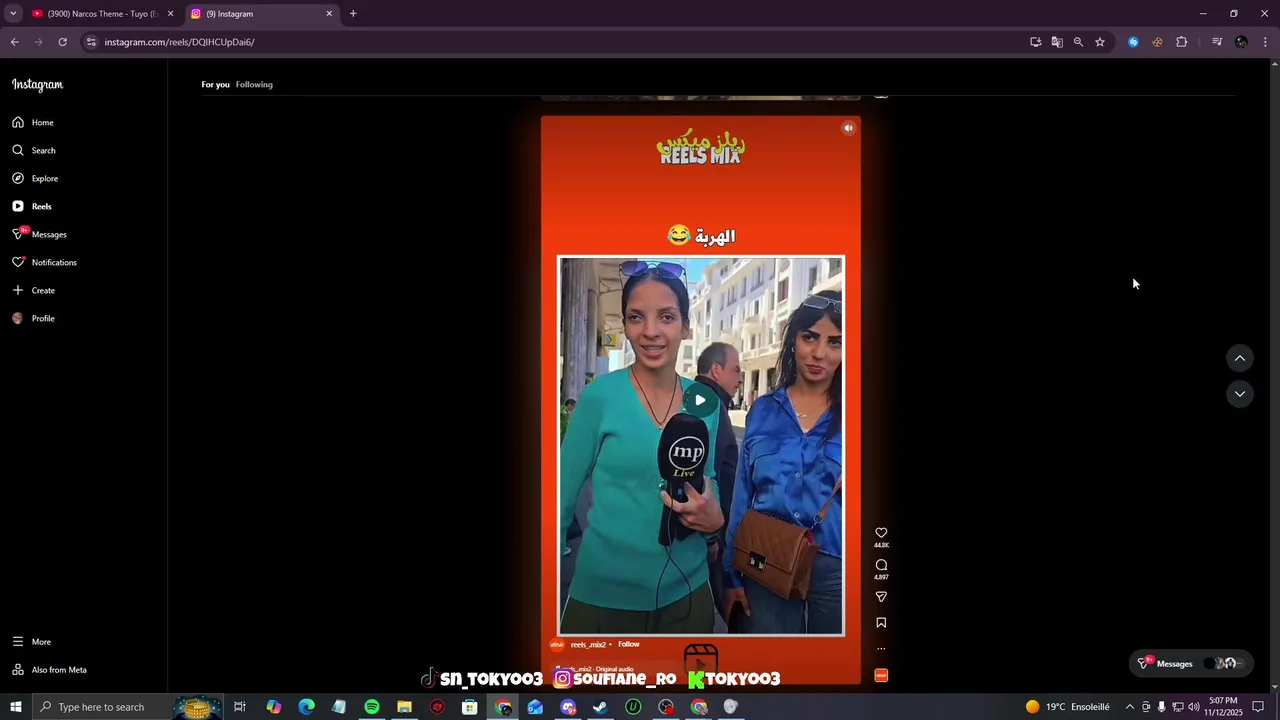This screenshot has width=1280, height=720.
Task: Open Also from Meta menu
Action: pyautogui.click(x=50, y=670)
